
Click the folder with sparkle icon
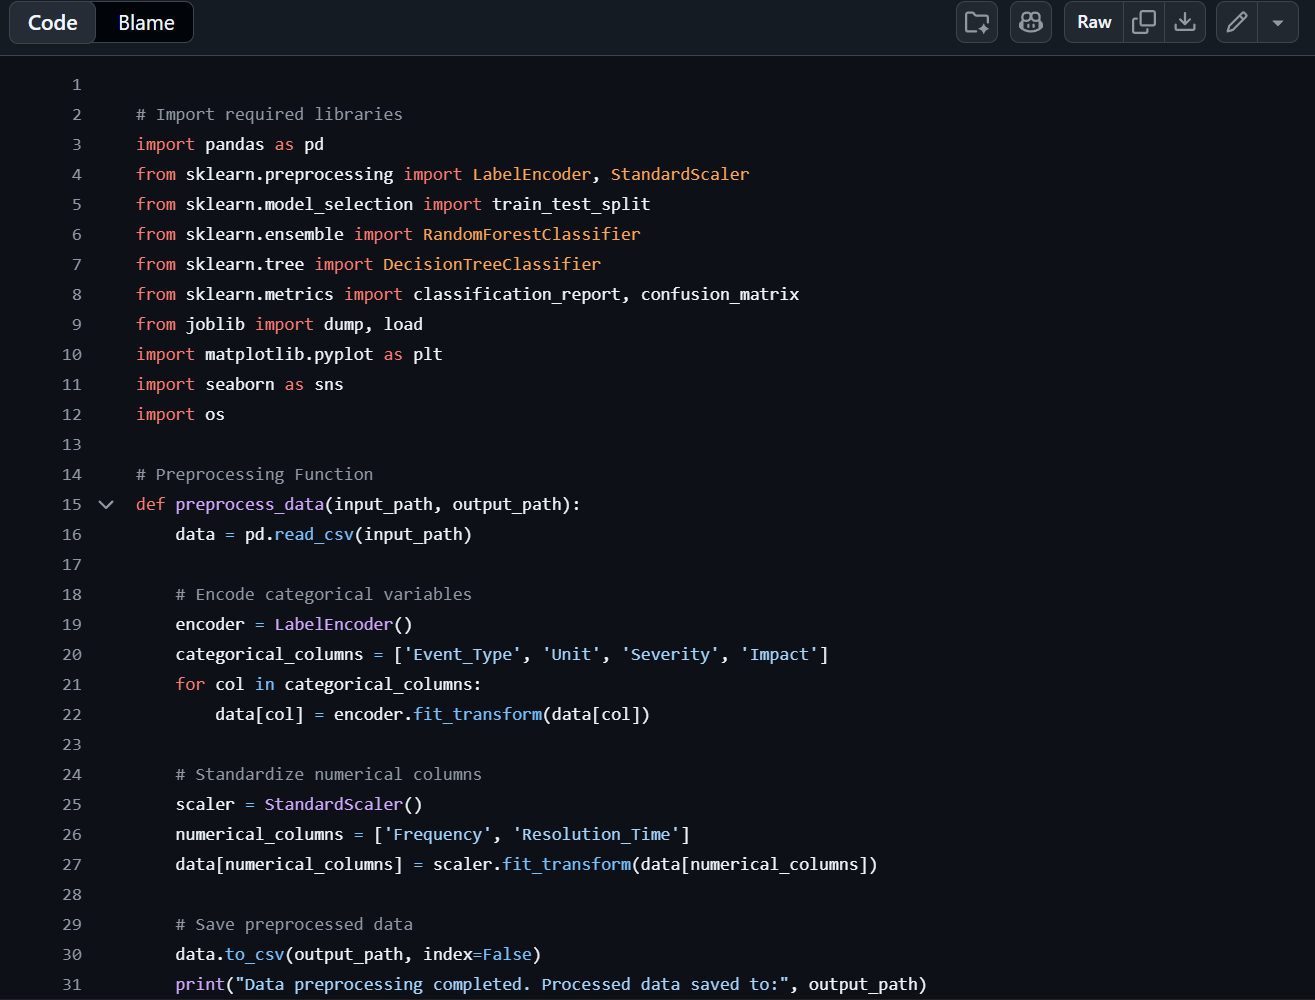tap(977, 22)
